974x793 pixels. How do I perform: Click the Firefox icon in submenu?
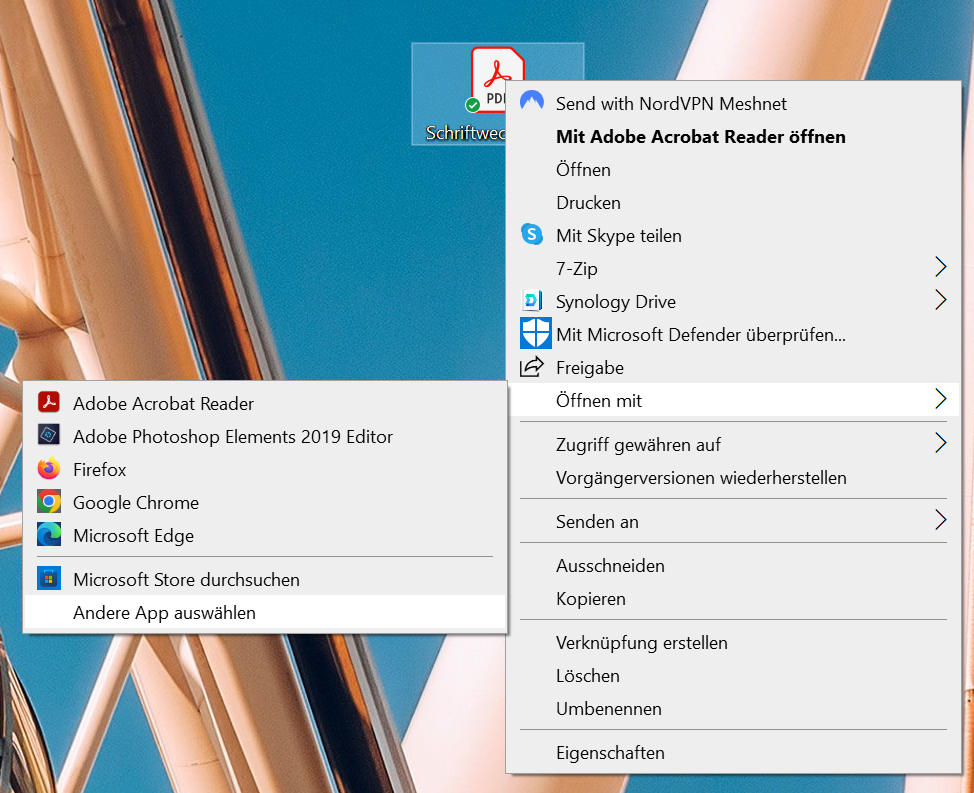pos(49,469)
